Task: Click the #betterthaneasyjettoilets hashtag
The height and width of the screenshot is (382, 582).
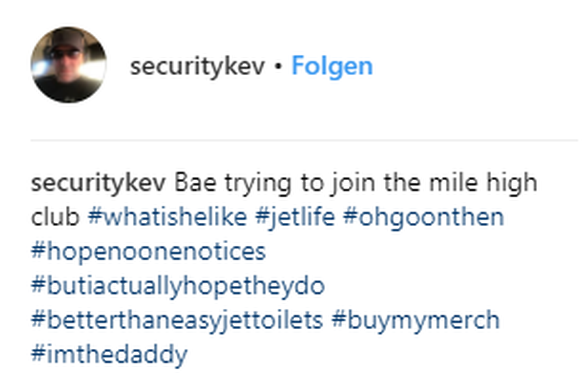Action: (177, 320)
